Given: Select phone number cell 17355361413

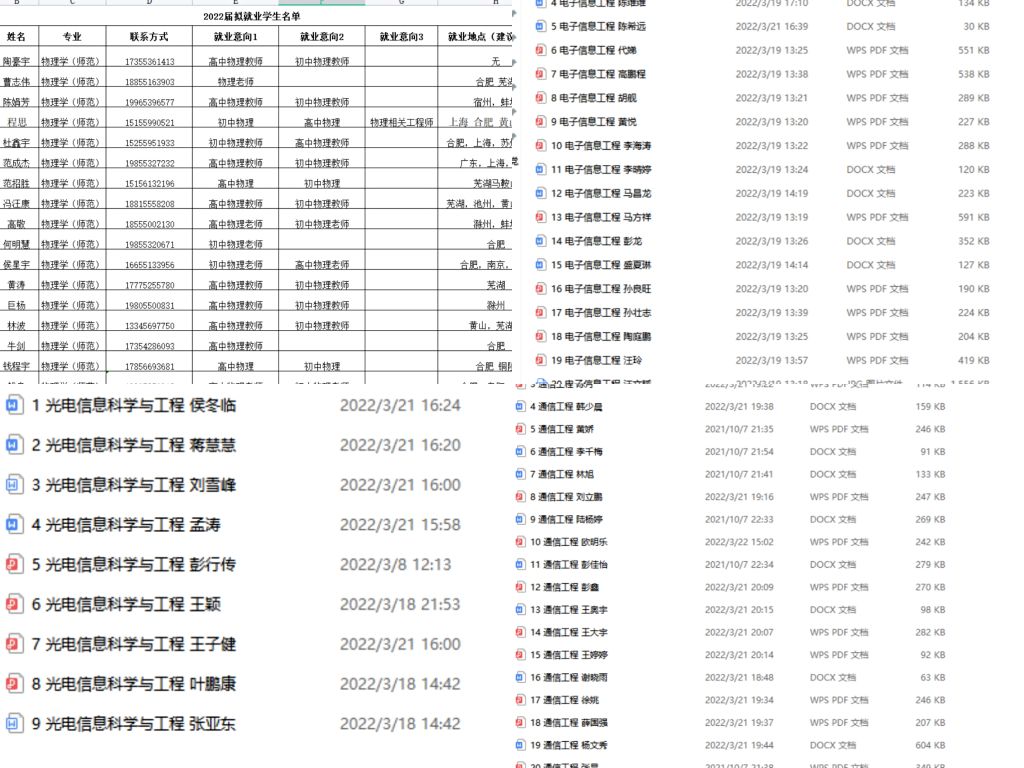Looking at the screenshot, I should pos(149,62).
